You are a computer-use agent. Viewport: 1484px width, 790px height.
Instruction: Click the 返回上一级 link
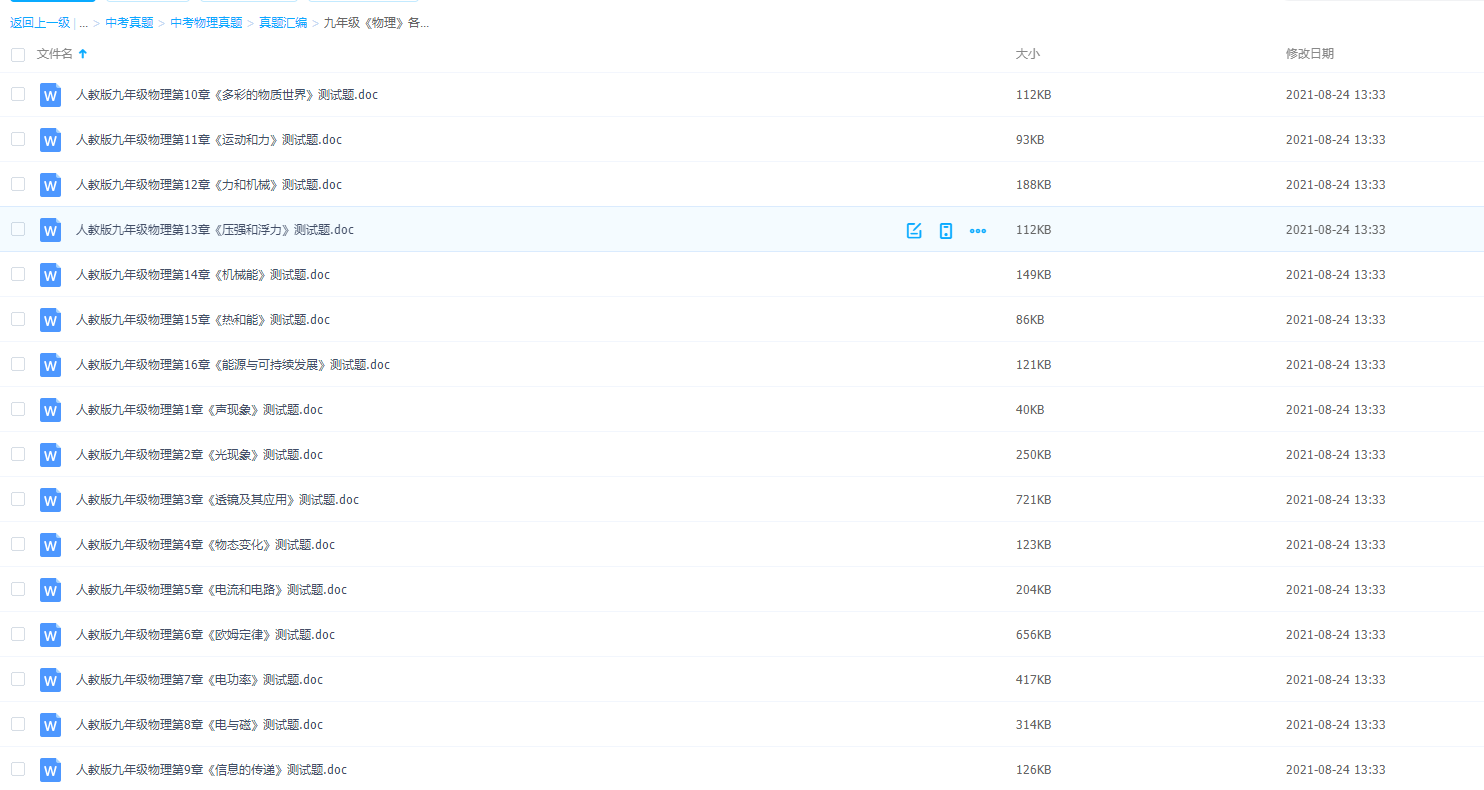pos(39,23)
